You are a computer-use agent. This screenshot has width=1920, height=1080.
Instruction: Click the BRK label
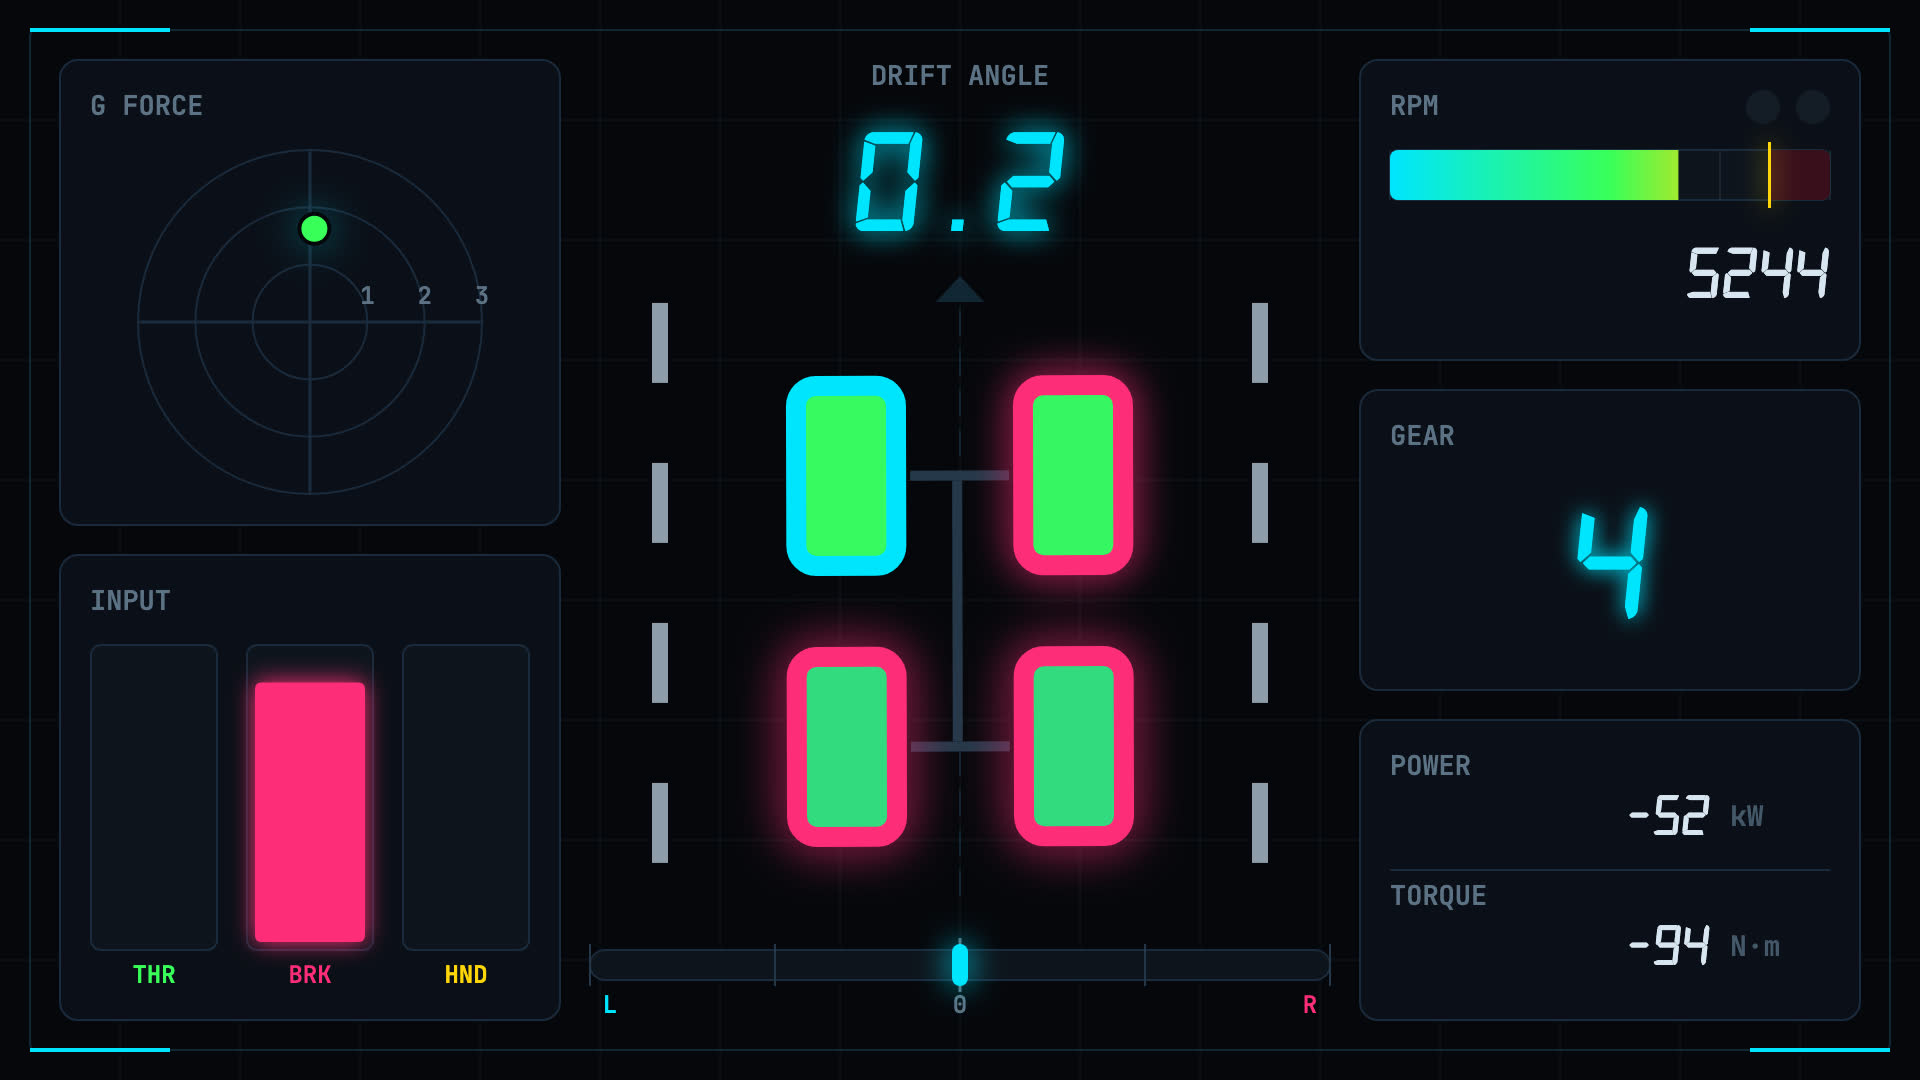310,975
